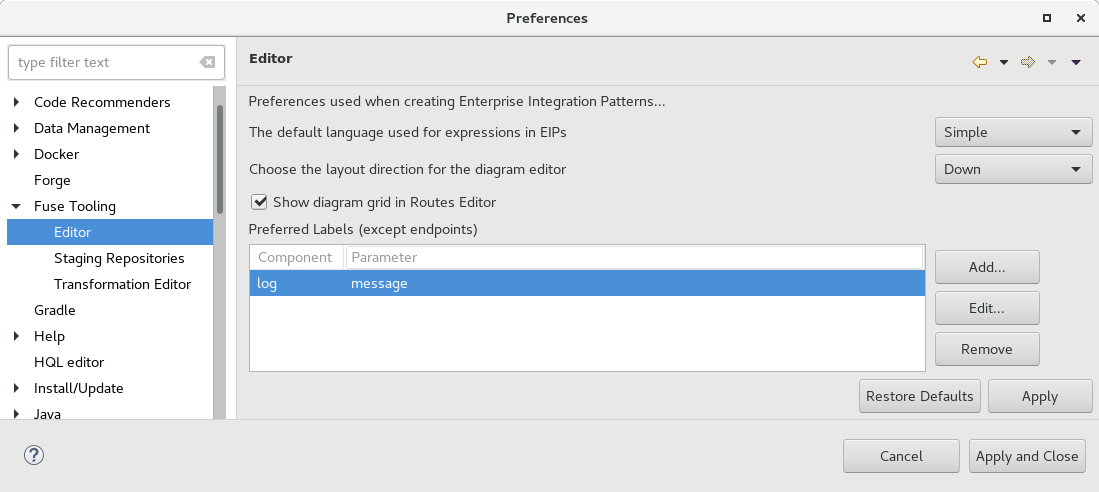Screen dimensions: 1099x492
Task: Click the preferences tree vertical scrollbar
Action: point(220,160)
